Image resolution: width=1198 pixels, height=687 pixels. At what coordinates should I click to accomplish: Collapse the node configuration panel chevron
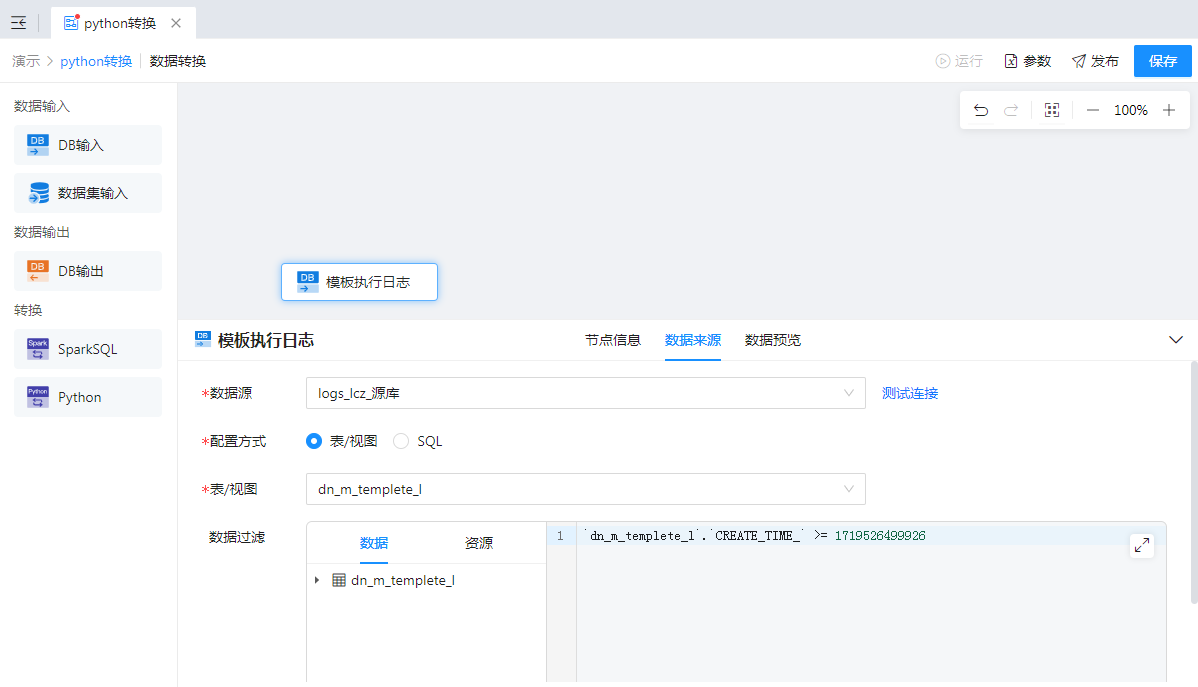coord(1176,340)
